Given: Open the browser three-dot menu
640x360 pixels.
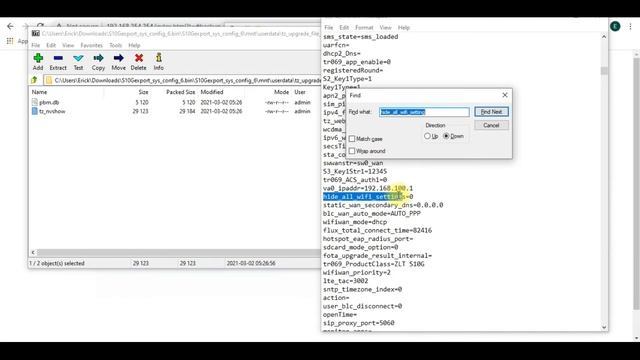Looking at the screenshot, I should tap(631, 27).
